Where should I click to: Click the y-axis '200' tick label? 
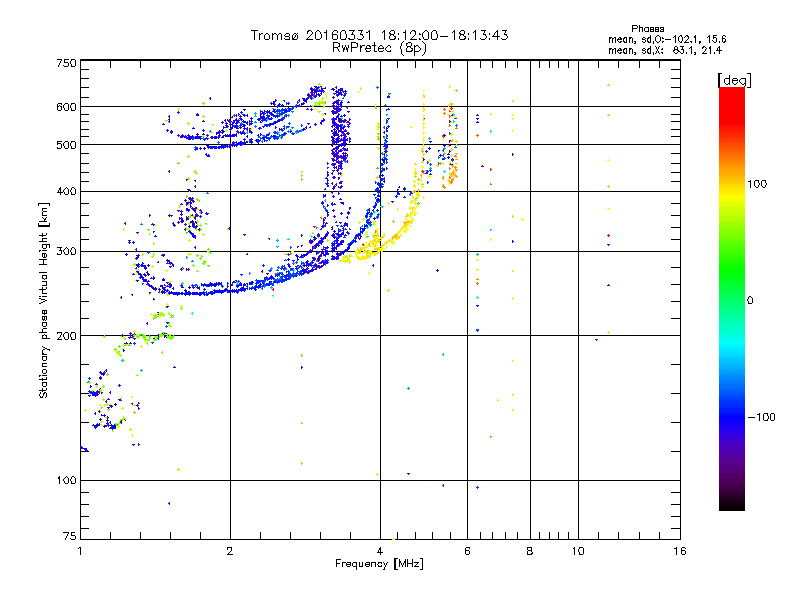pyautogui.click(x=66, y=336)
